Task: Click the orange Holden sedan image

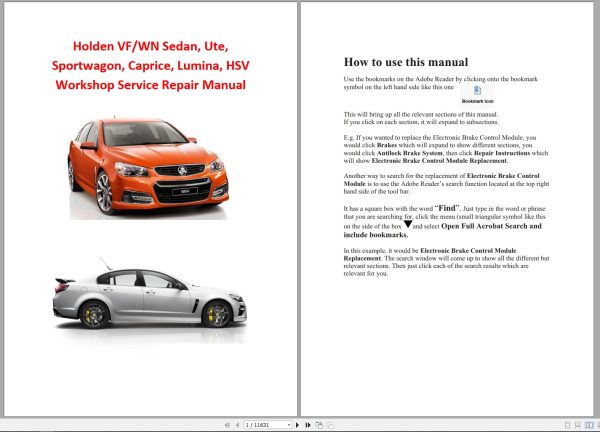Action: point(148,167)
